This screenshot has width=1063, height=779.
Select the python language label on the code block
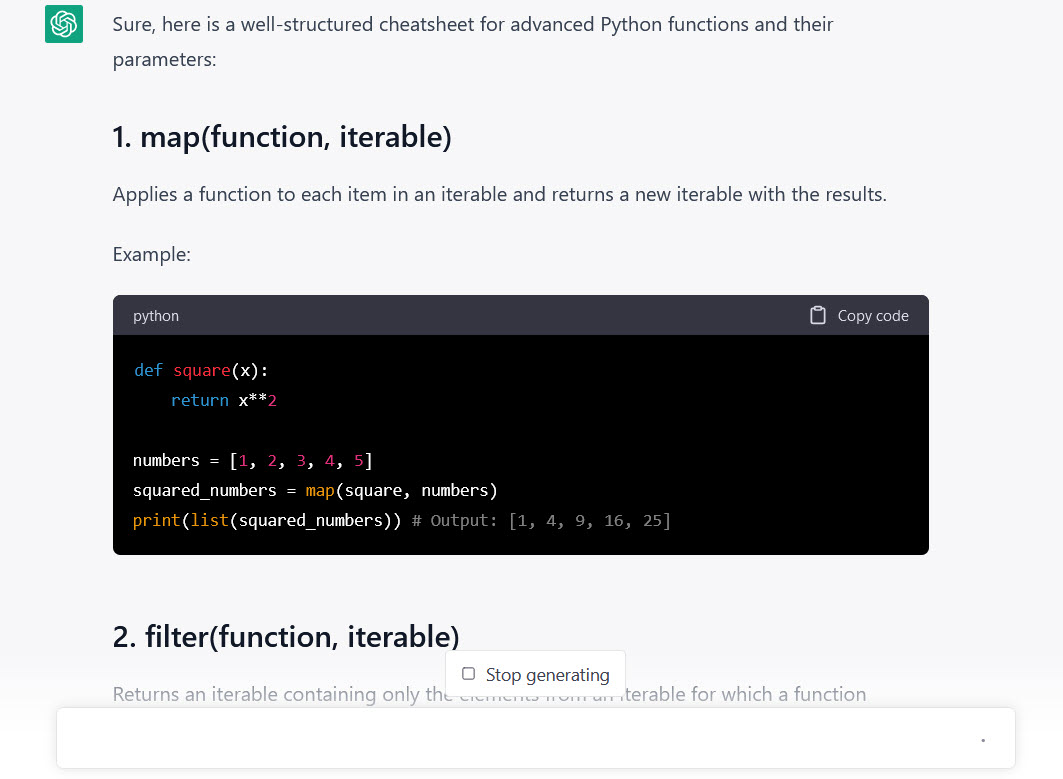[x=155, y=315]
